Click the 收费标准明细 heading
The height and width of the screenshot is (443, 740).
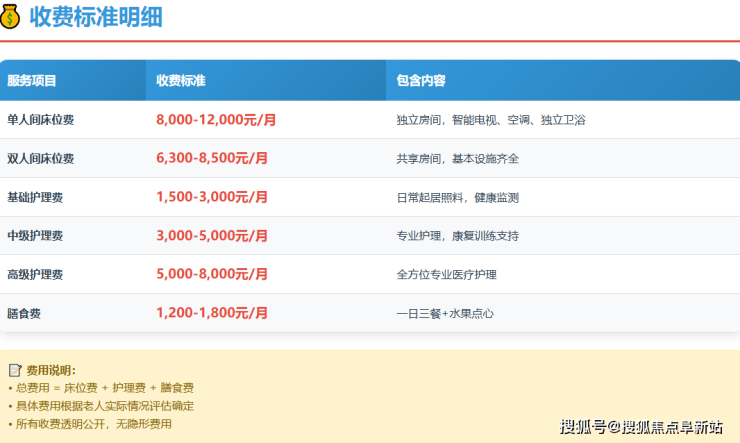[x=96, y=17]
